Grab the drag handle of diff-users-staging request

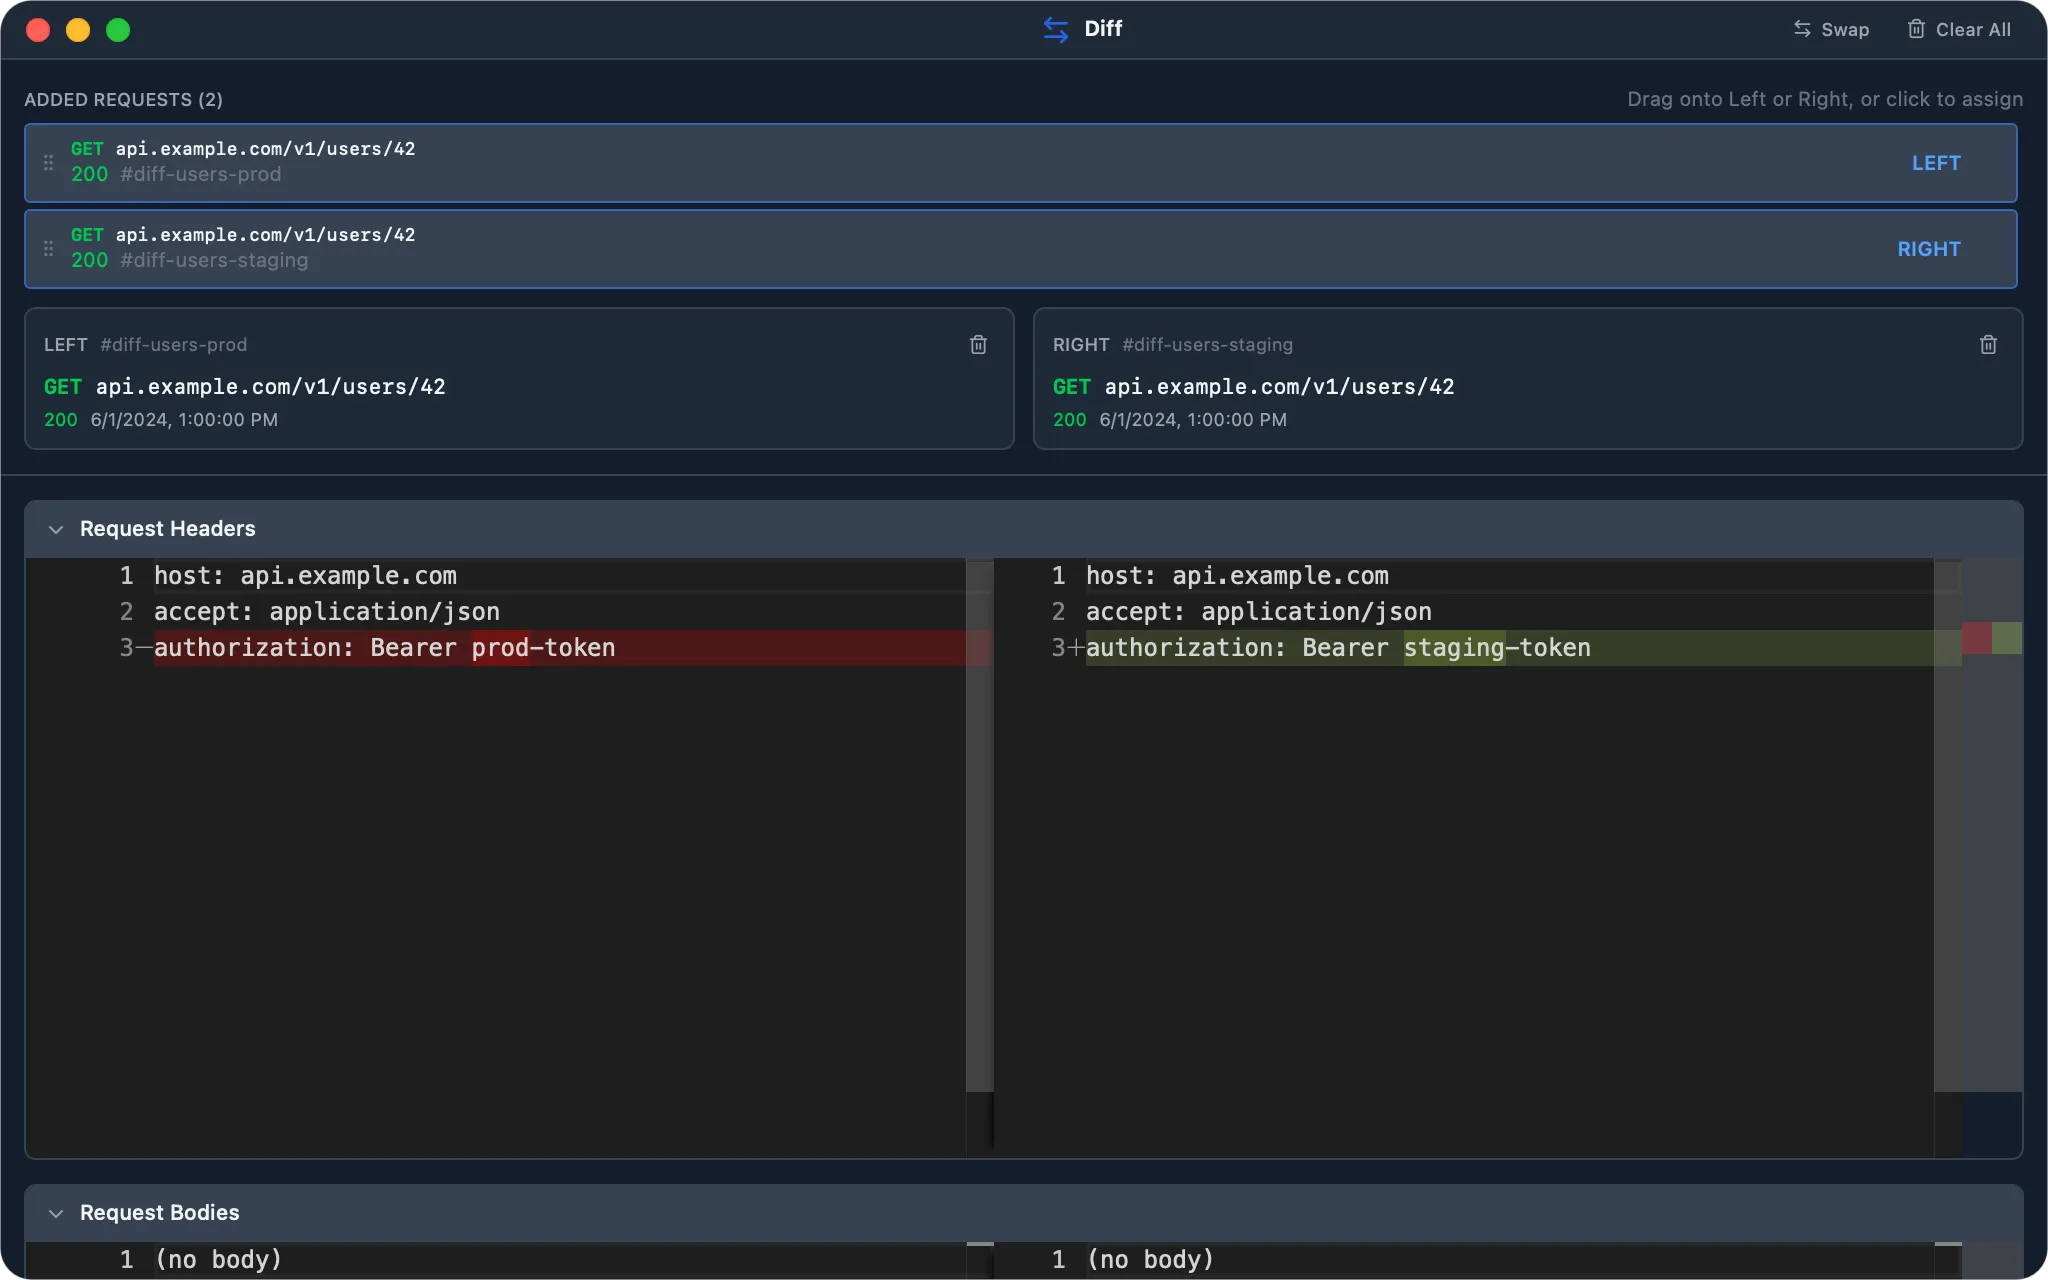(48, 248)
